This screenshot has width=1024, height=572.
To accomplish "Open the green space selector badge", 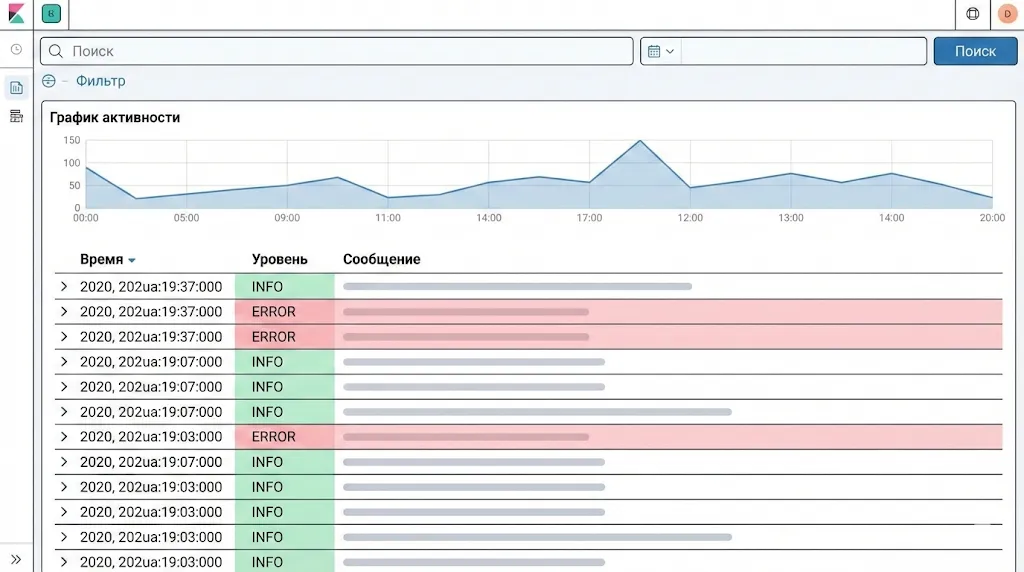I will tap(51, 14).
